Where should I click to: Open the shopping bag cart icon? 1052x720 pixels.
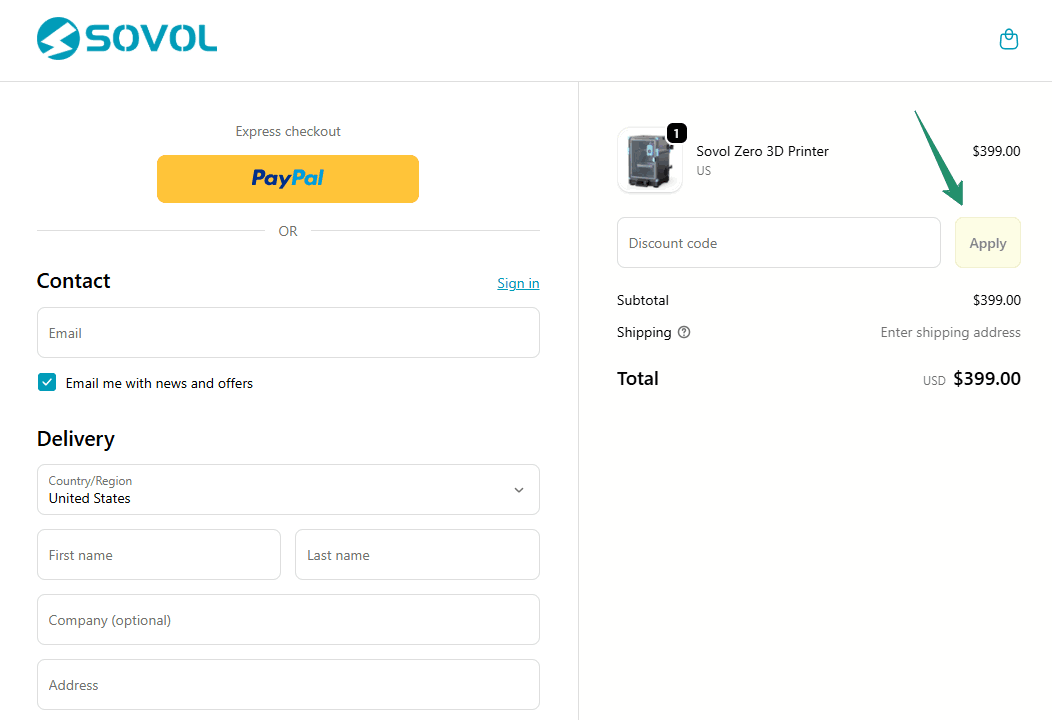tap(1008, 40)
